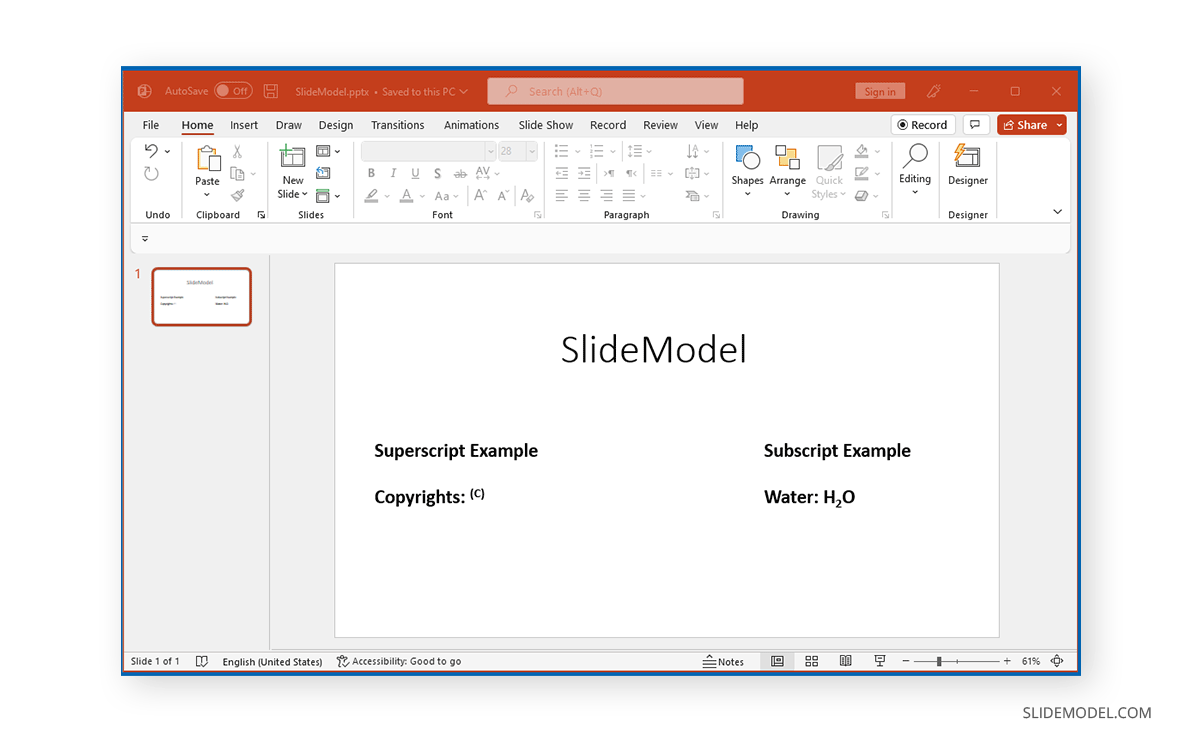
Task: Turn off the AutoSave switch
Action: [x=233, y=90]
